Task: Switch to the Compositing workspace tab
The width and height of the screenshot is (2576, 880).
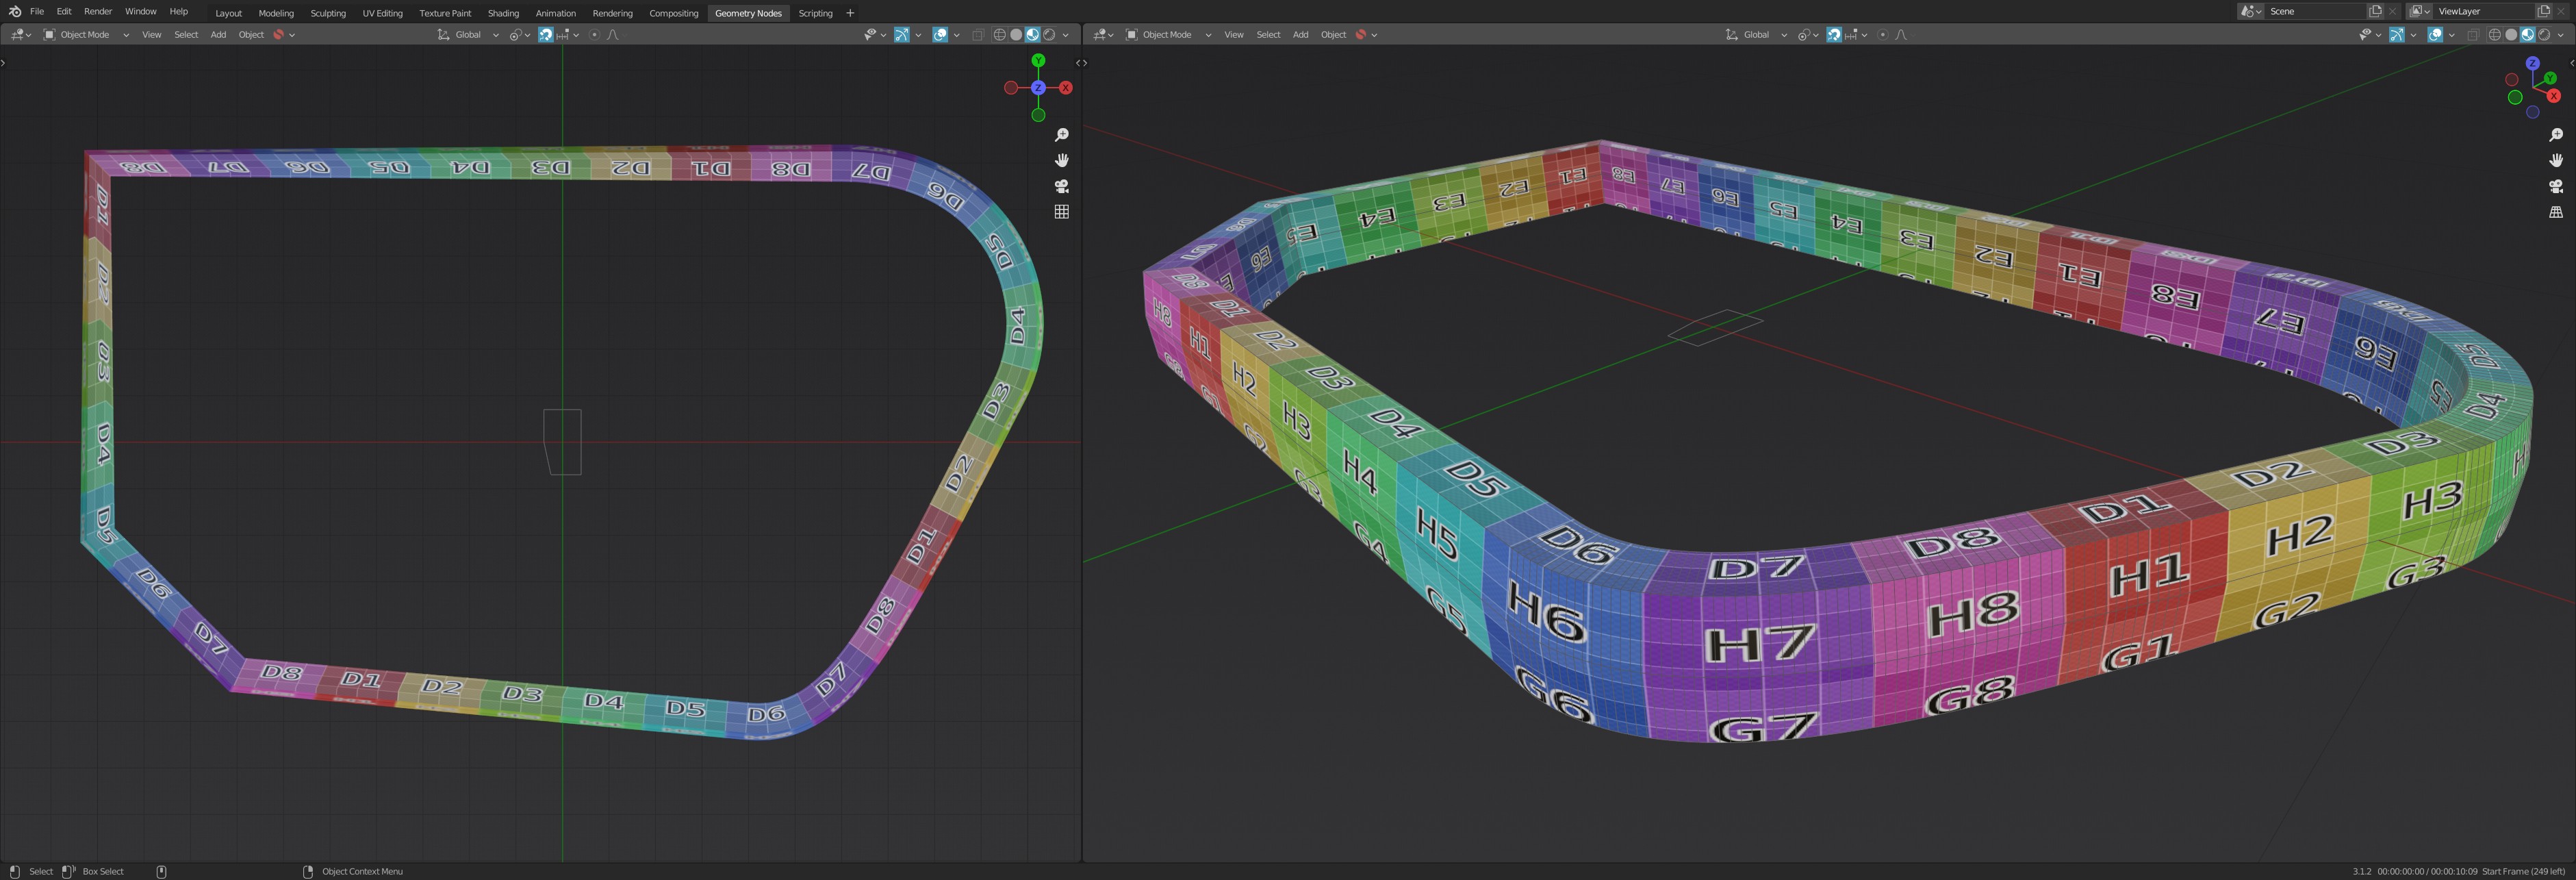Action: pyautogui.click(x=673, y=13)
